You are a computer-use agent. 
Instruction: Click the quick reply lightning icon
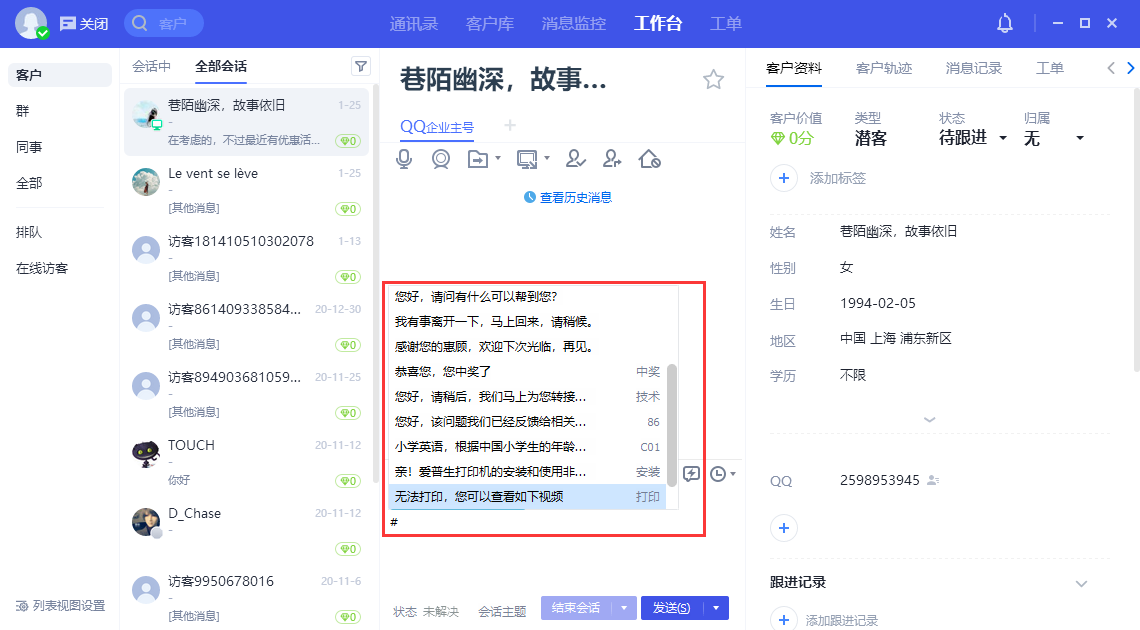point(691,473)
